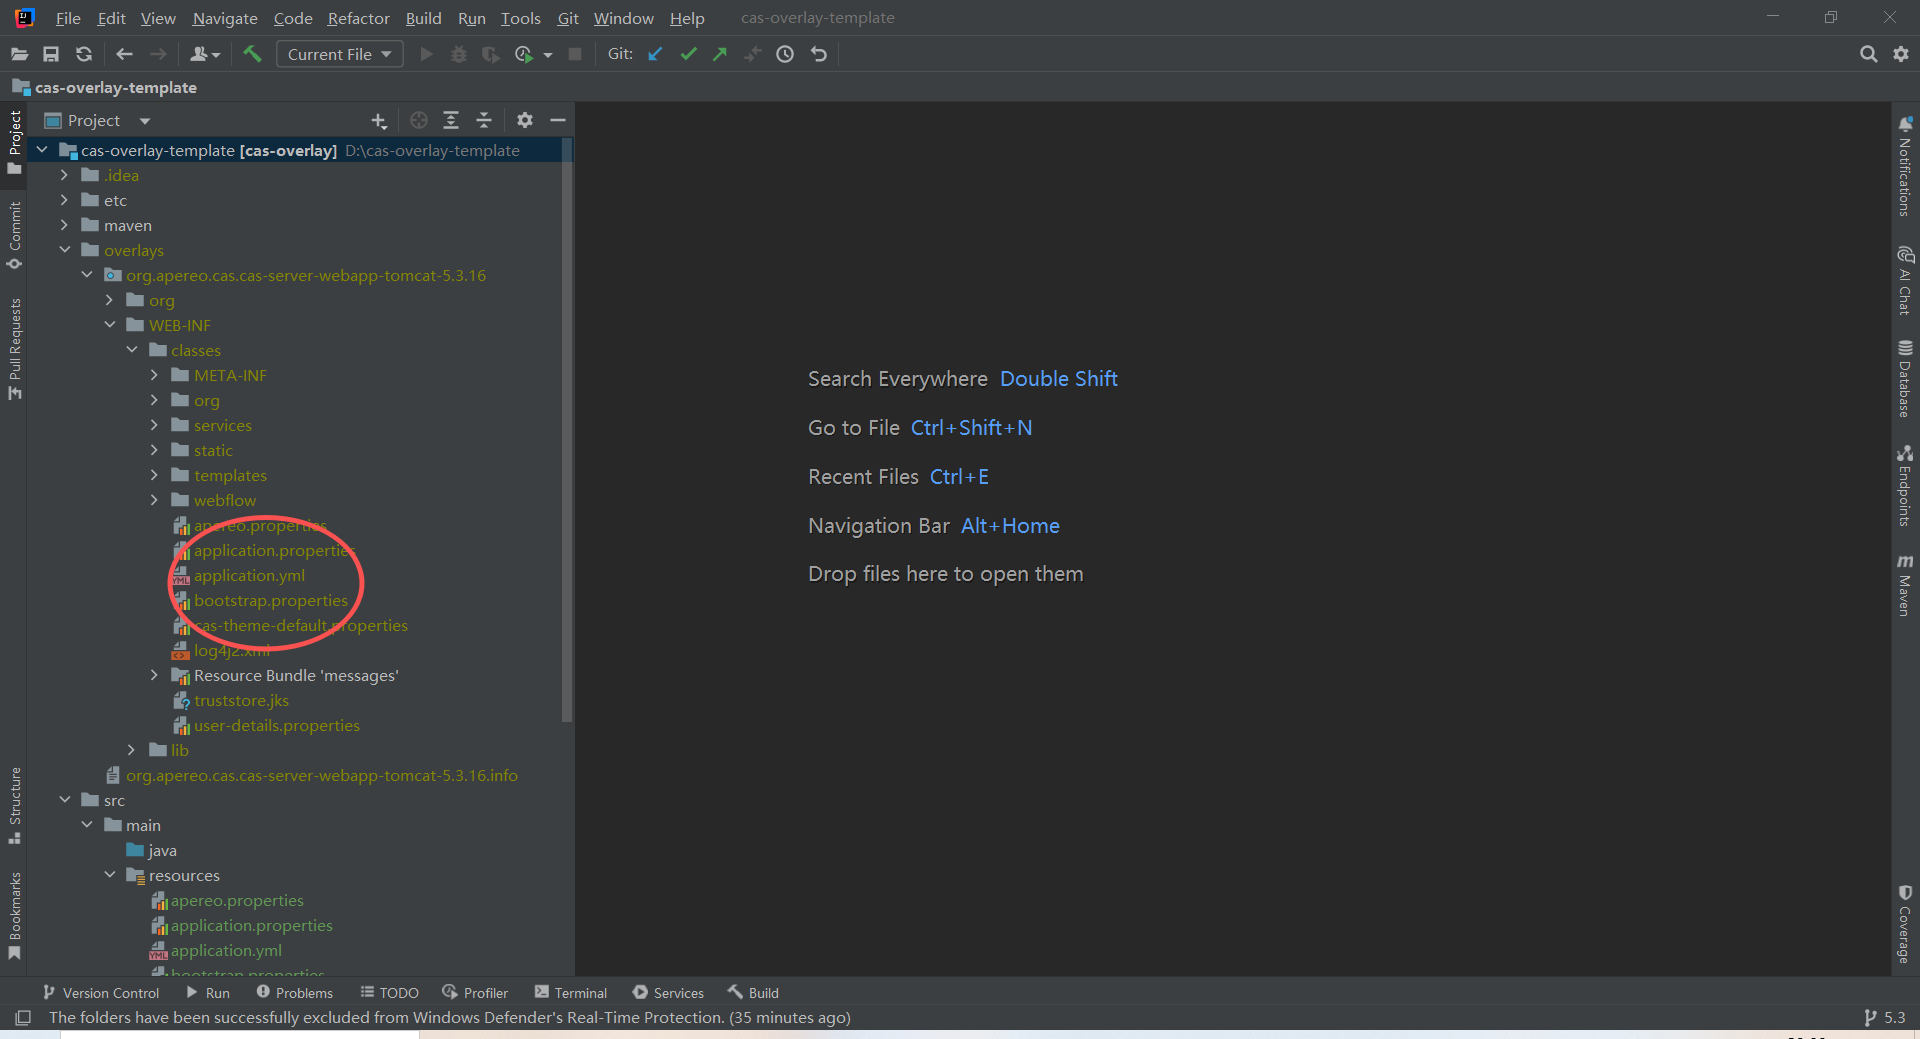Open the Maven tool window
This screenshot has height=1039, width=1920.
(x=1905, y=585)
